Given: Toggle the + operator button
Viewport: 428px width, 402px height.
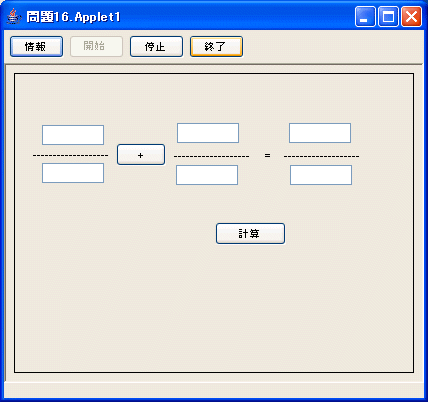Looking at the screenshot, I should pos(141,155).
